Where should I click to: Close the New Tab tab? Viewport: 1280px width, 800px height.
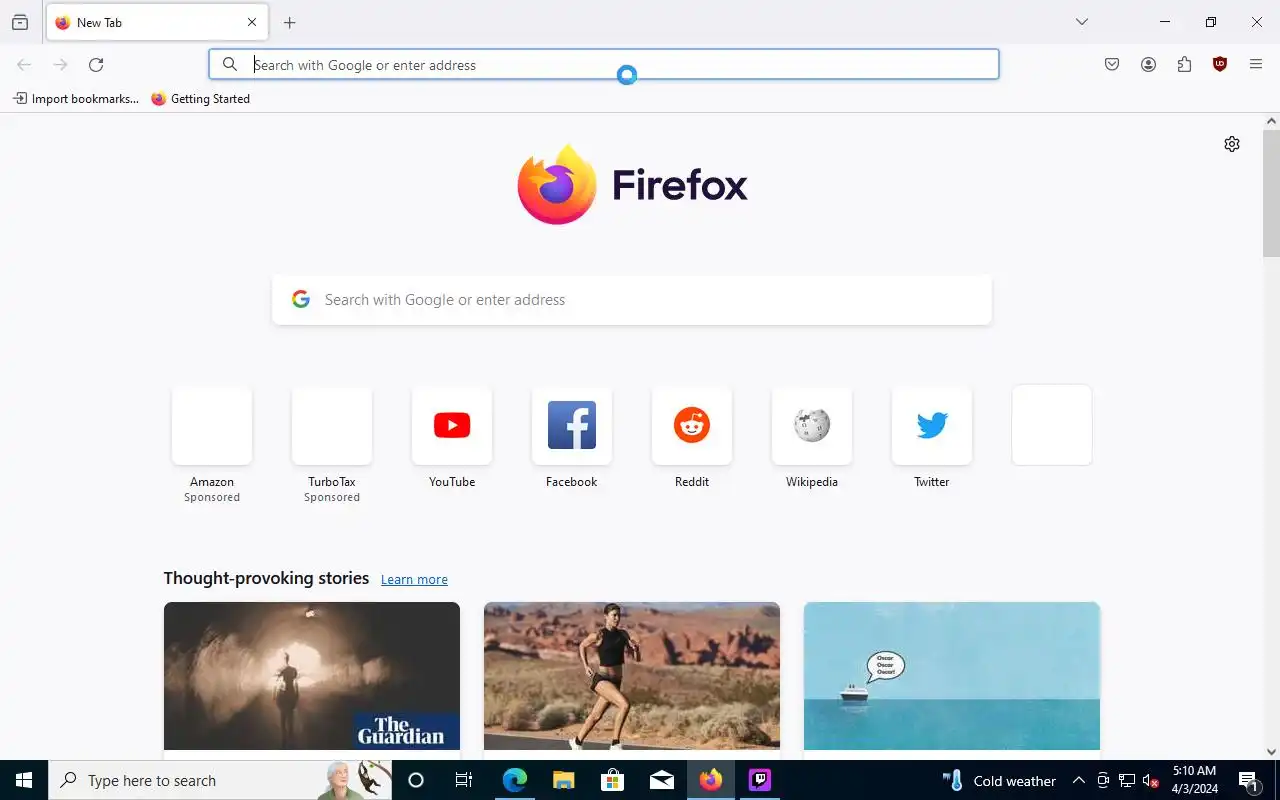pos(252,22)
